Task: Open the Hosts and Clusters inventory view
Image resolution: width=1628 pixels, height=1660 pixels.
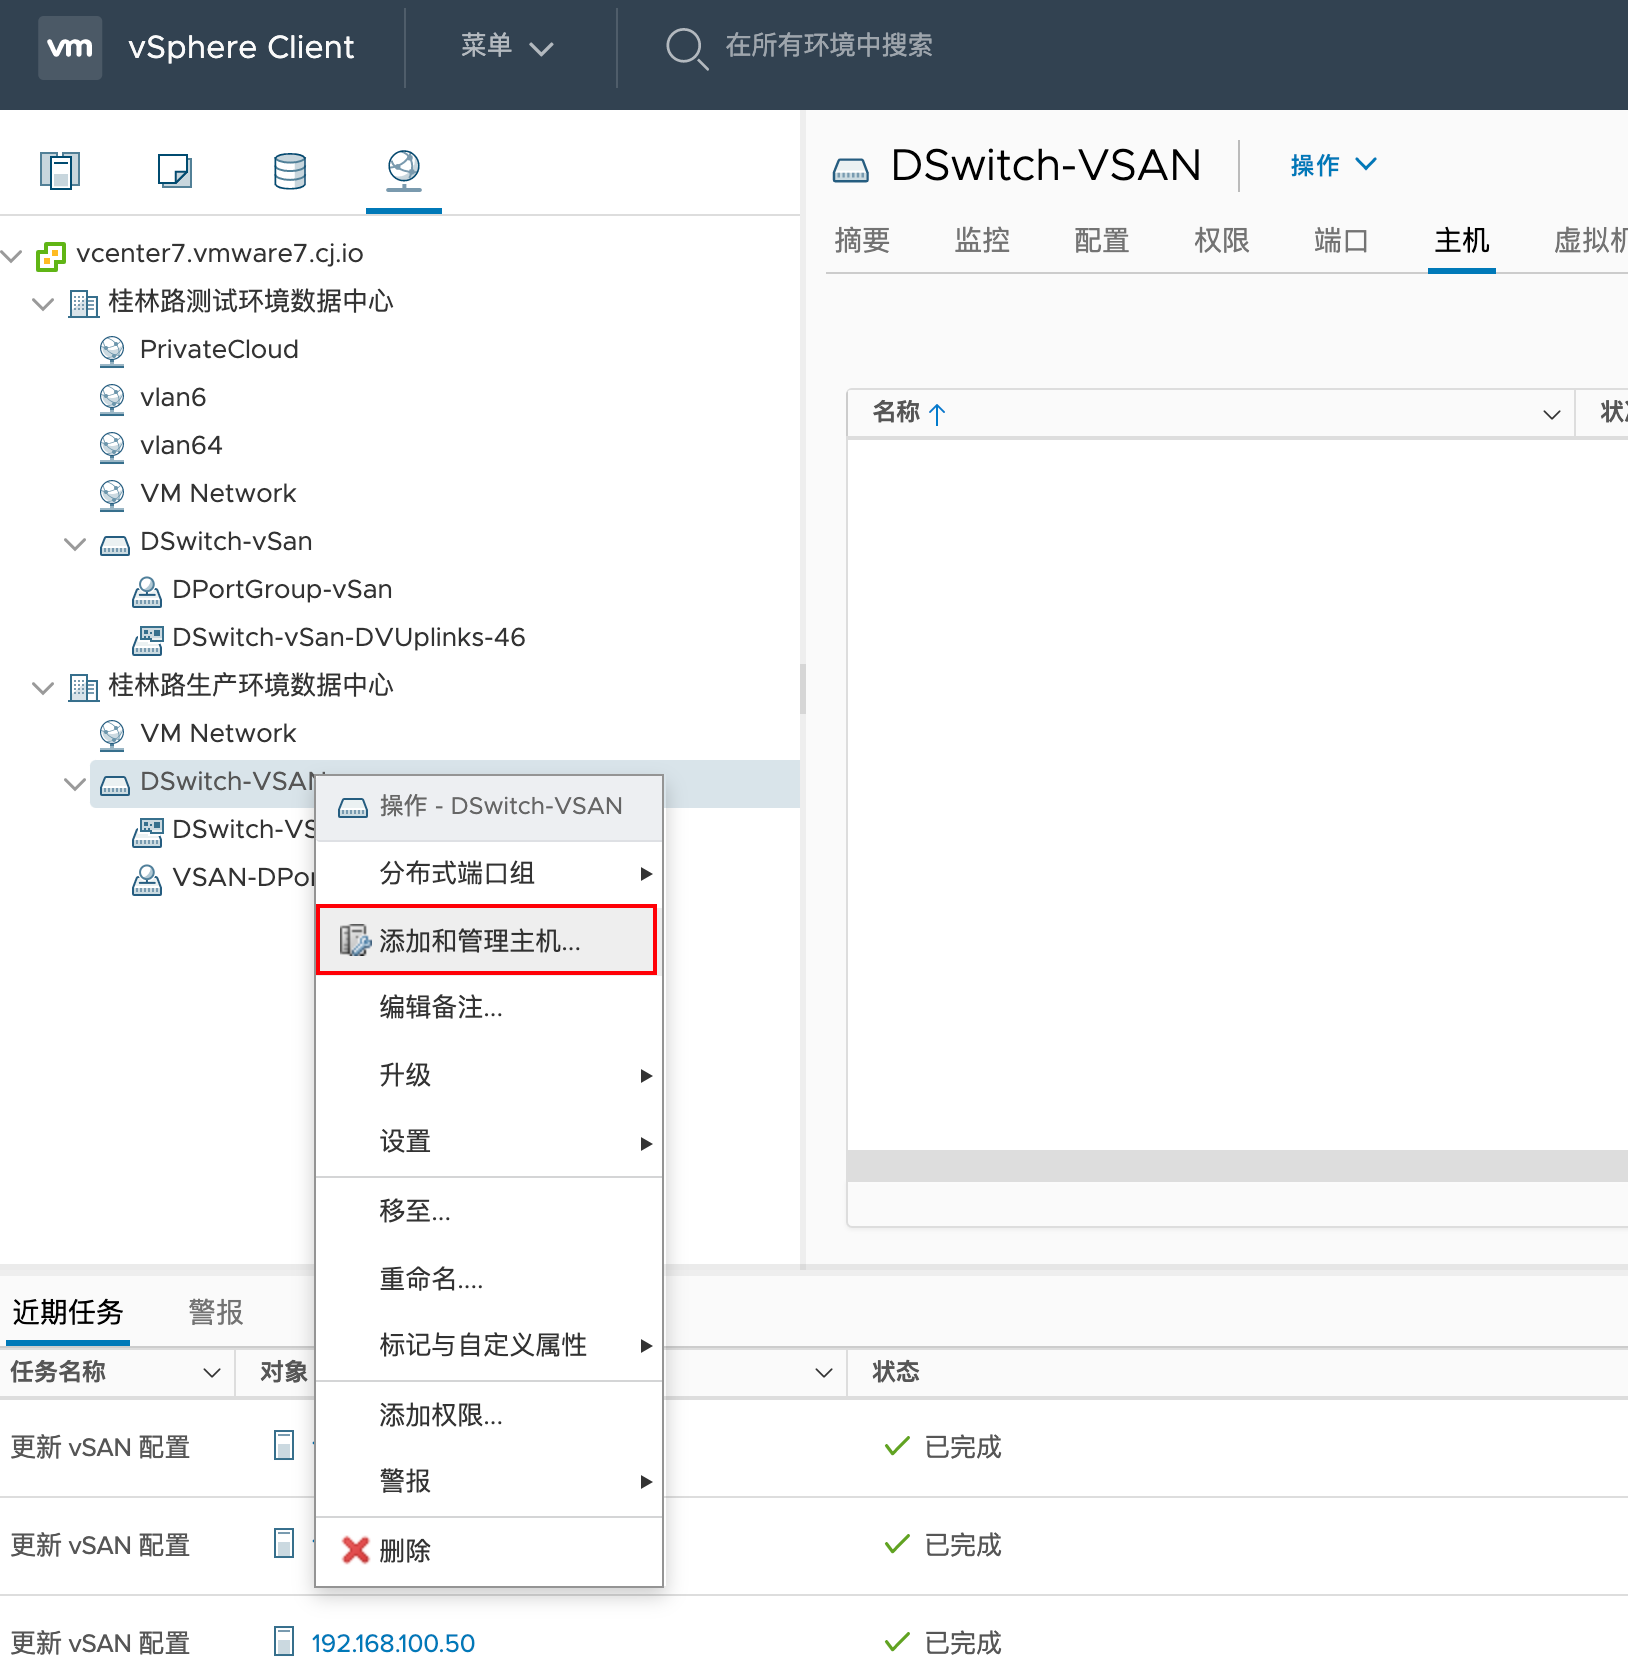Action: (60, 170)
